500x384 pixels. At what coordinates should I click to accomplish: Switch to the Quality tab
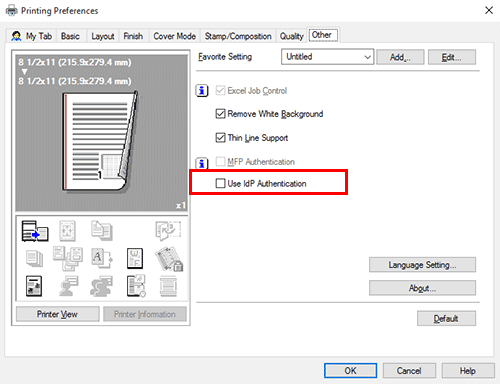pyautogui.click(x=292, y=36)
